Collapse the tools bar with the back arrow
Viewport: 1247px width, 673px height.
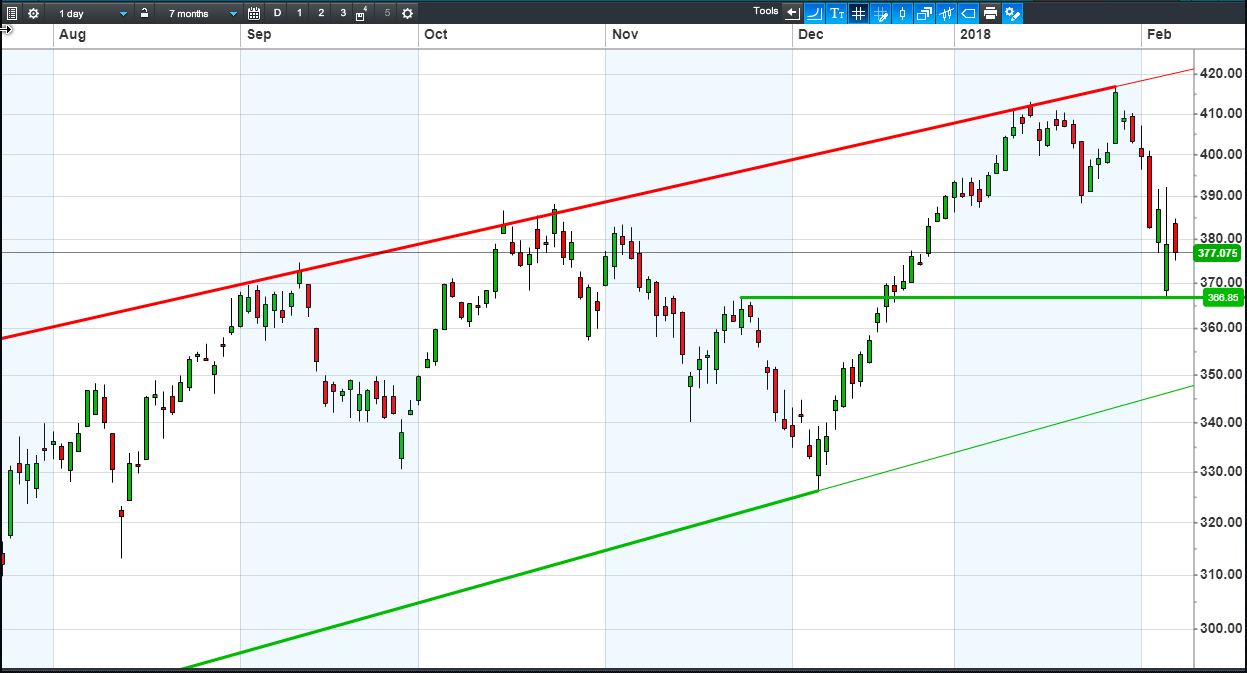pos(793,13)
